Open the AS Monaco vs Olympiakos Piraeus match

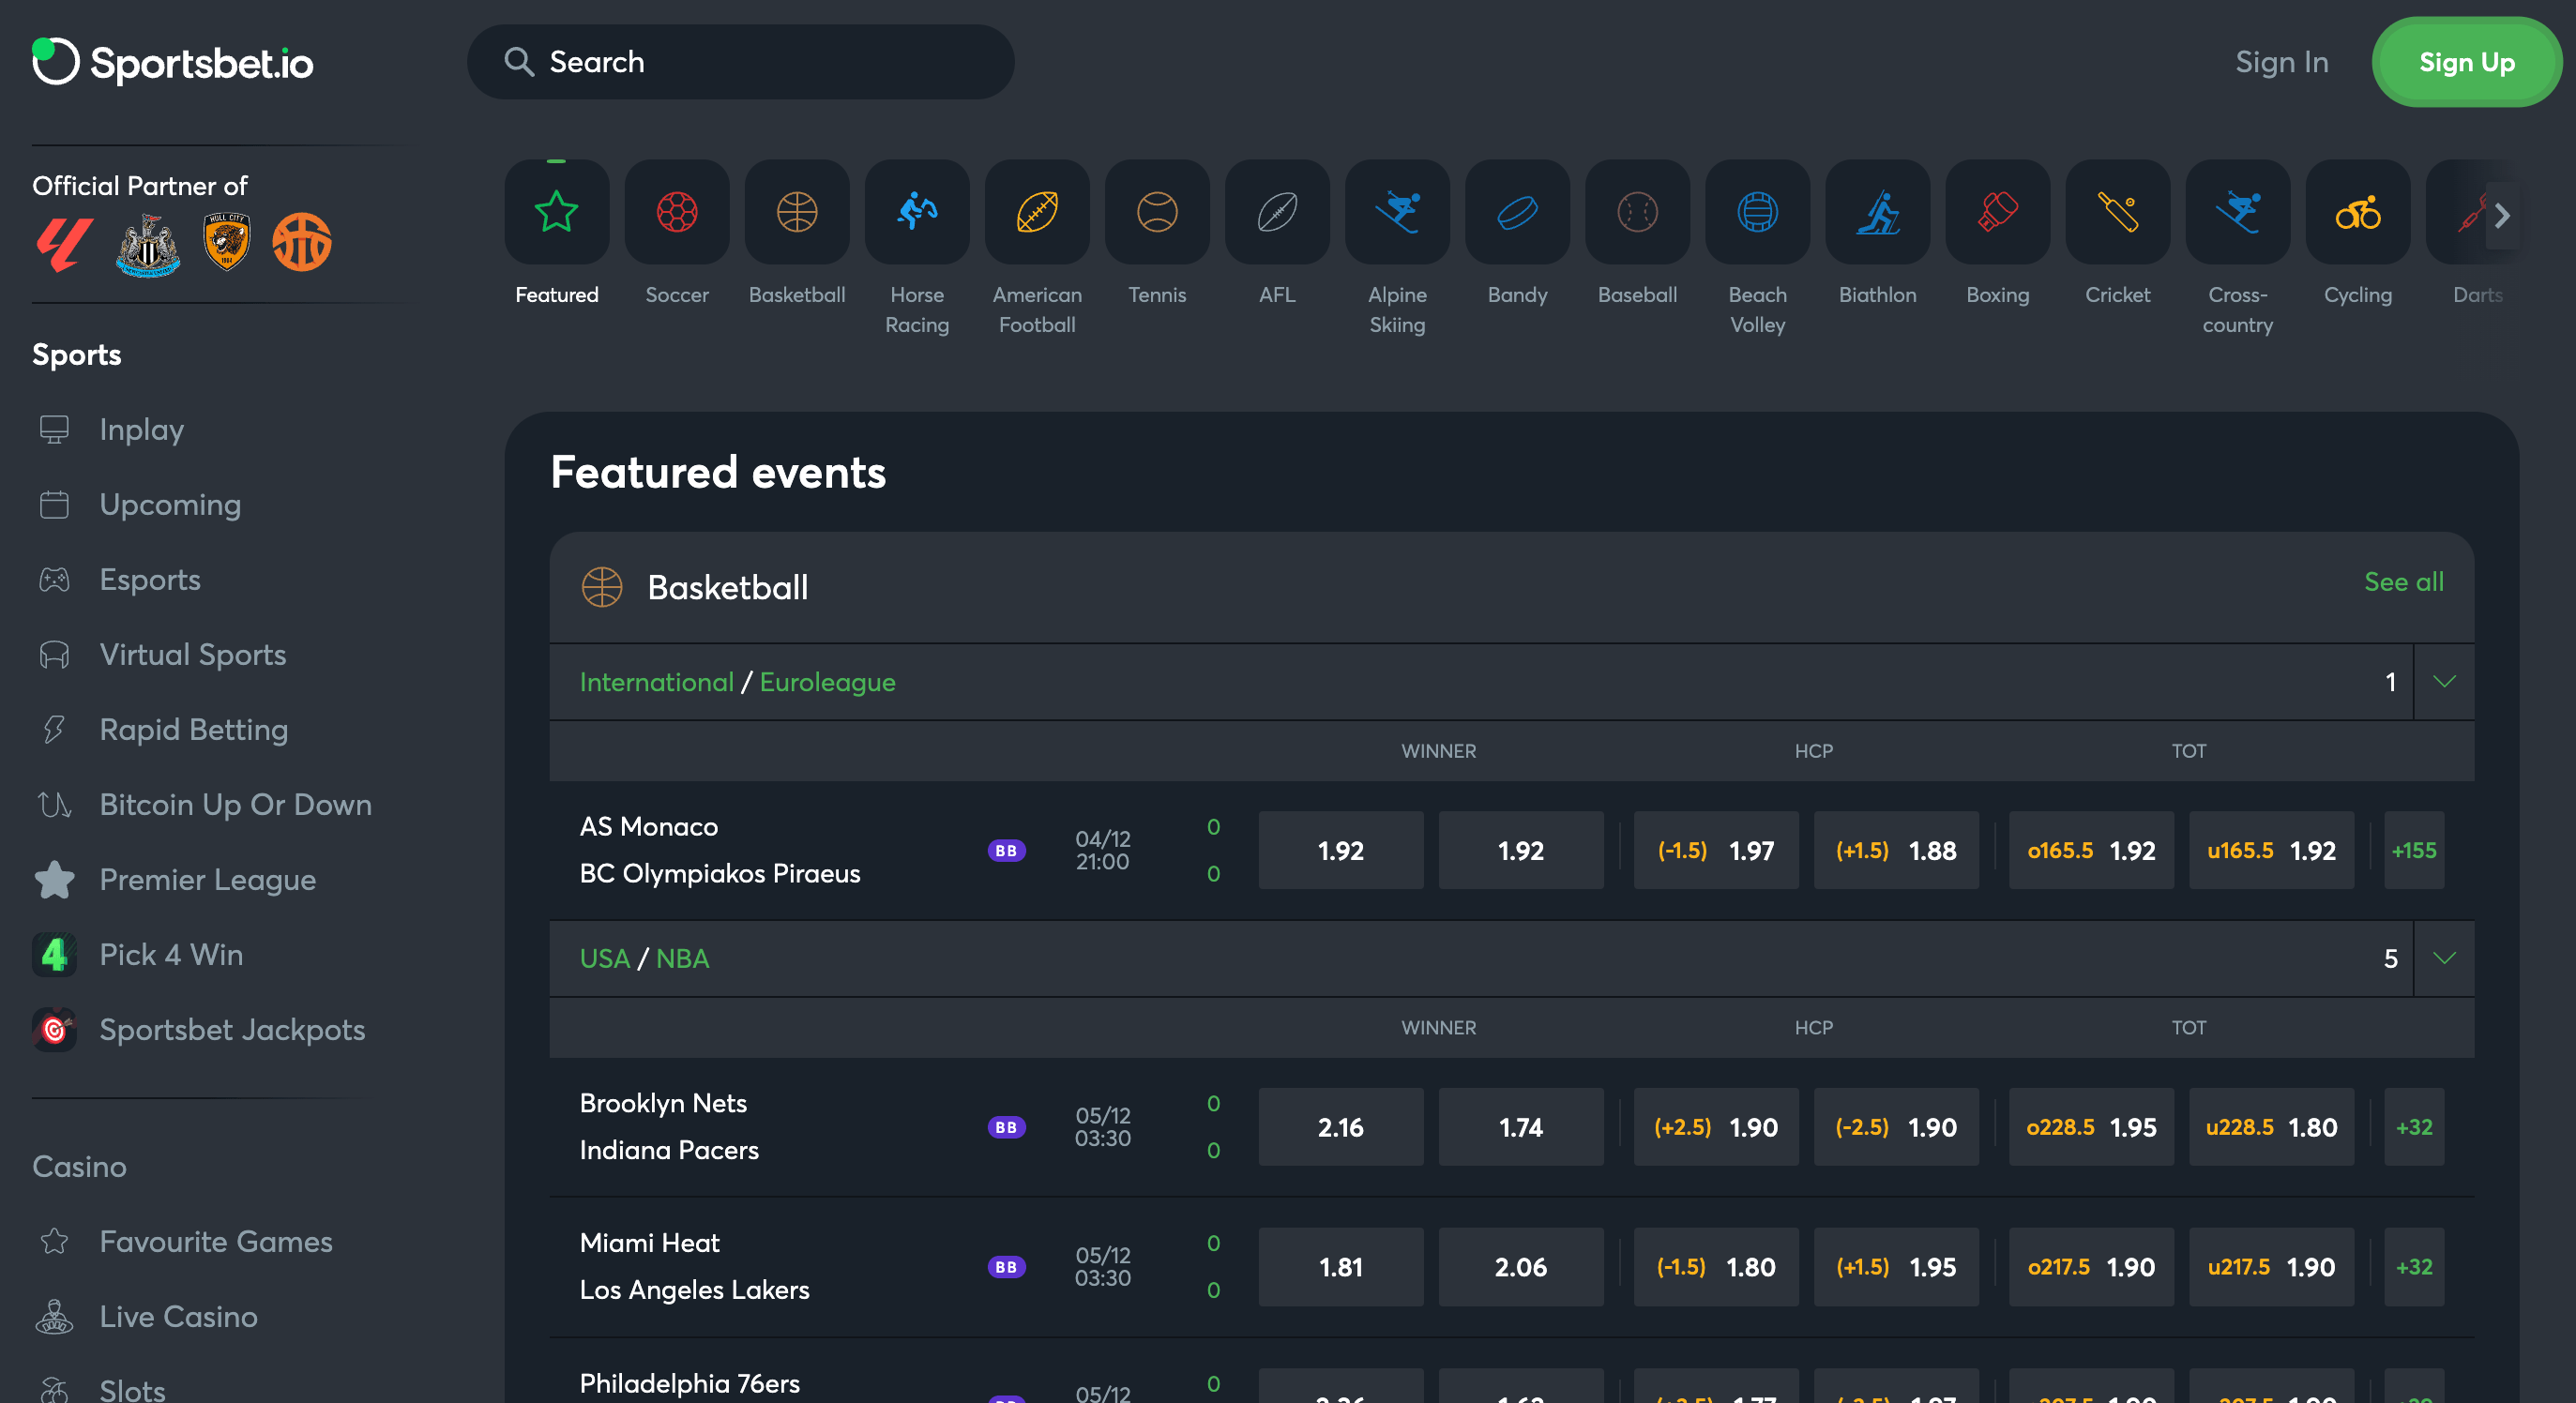(x=720, y=850)
